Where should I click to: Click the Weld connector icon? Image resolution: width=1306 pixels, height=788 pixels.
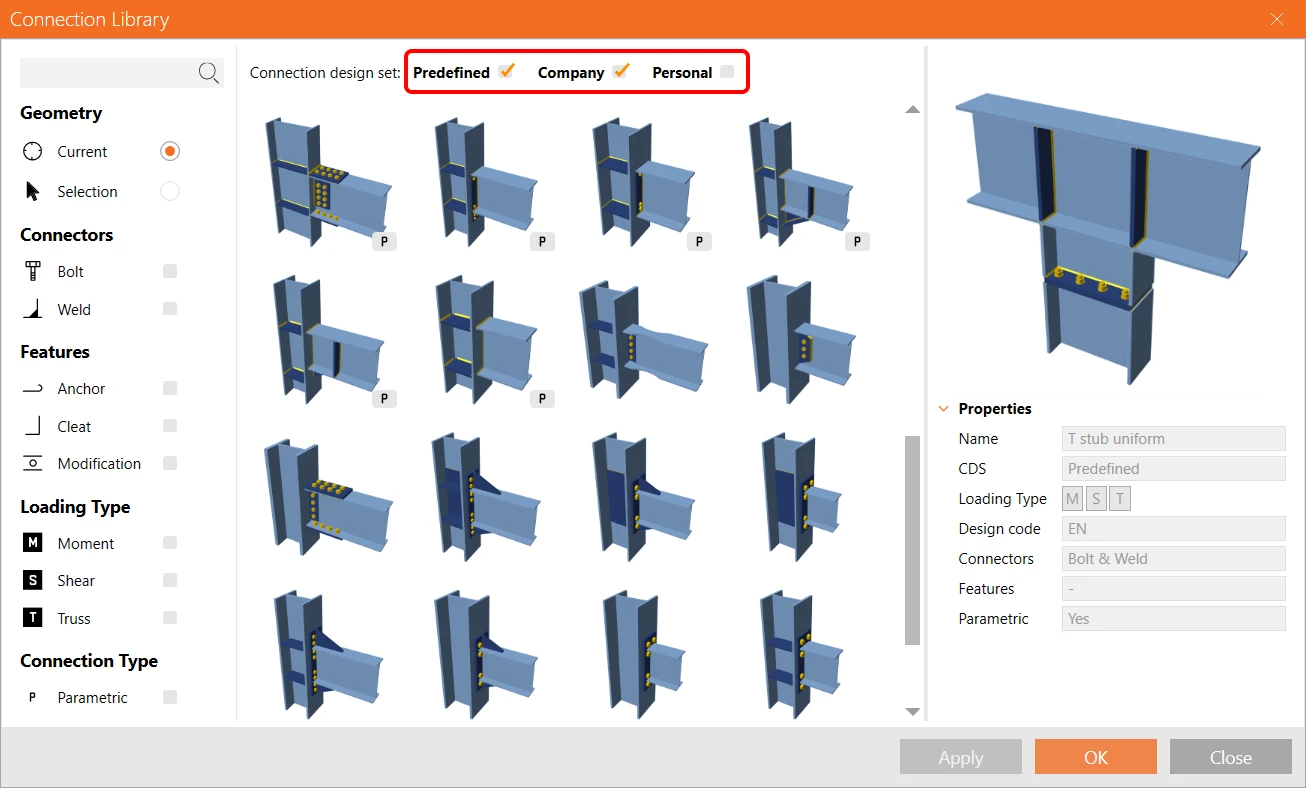tap(33, 309)
